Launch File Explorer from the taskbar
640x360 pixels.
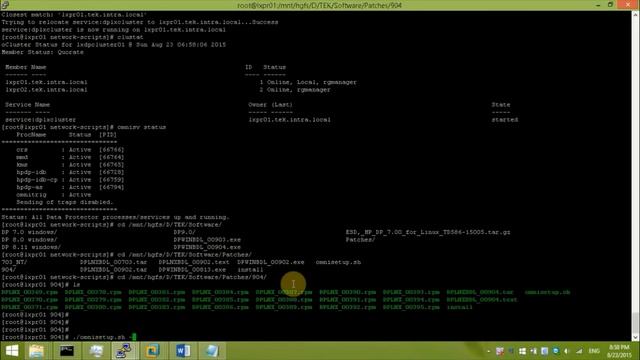36,351
